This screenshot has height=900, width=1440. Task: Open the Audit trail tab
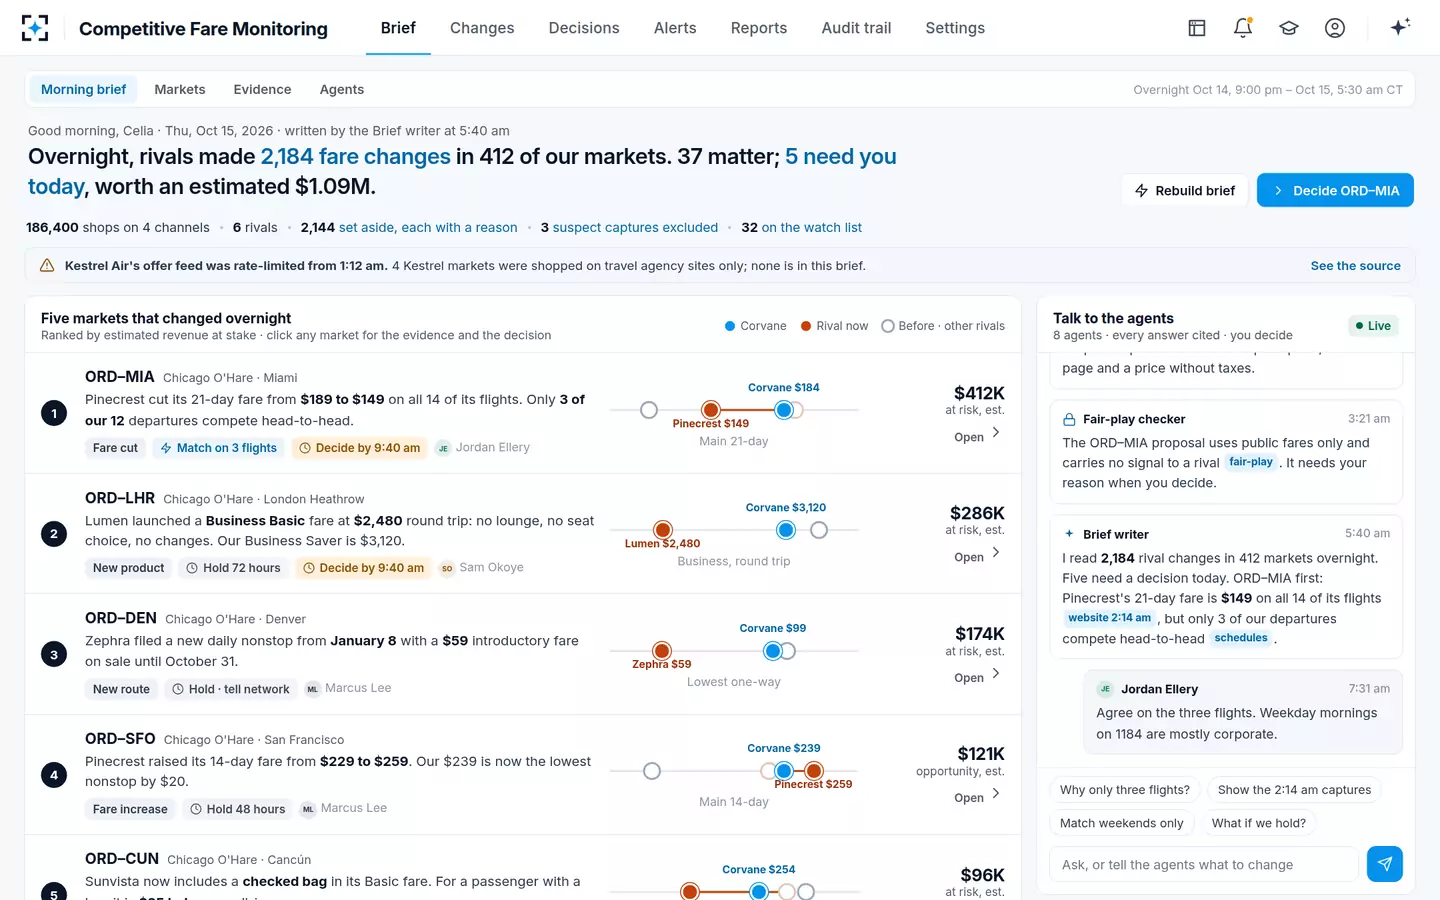856,28
